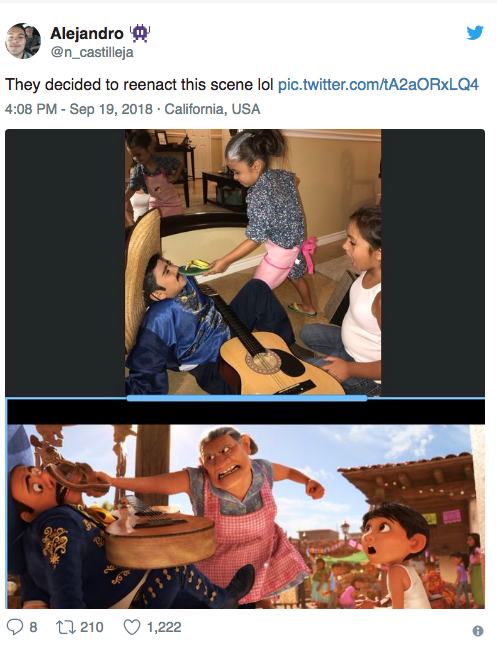Open Alejandro's profile avatar
This screenshot has width=497, height=645.
point(23,41)
